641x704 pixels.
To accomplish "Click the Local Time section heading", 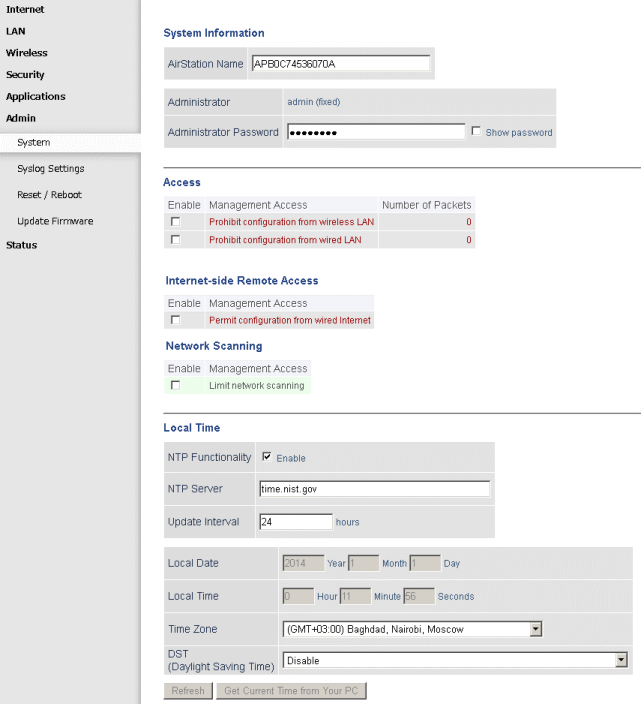I will pos(192,428).
